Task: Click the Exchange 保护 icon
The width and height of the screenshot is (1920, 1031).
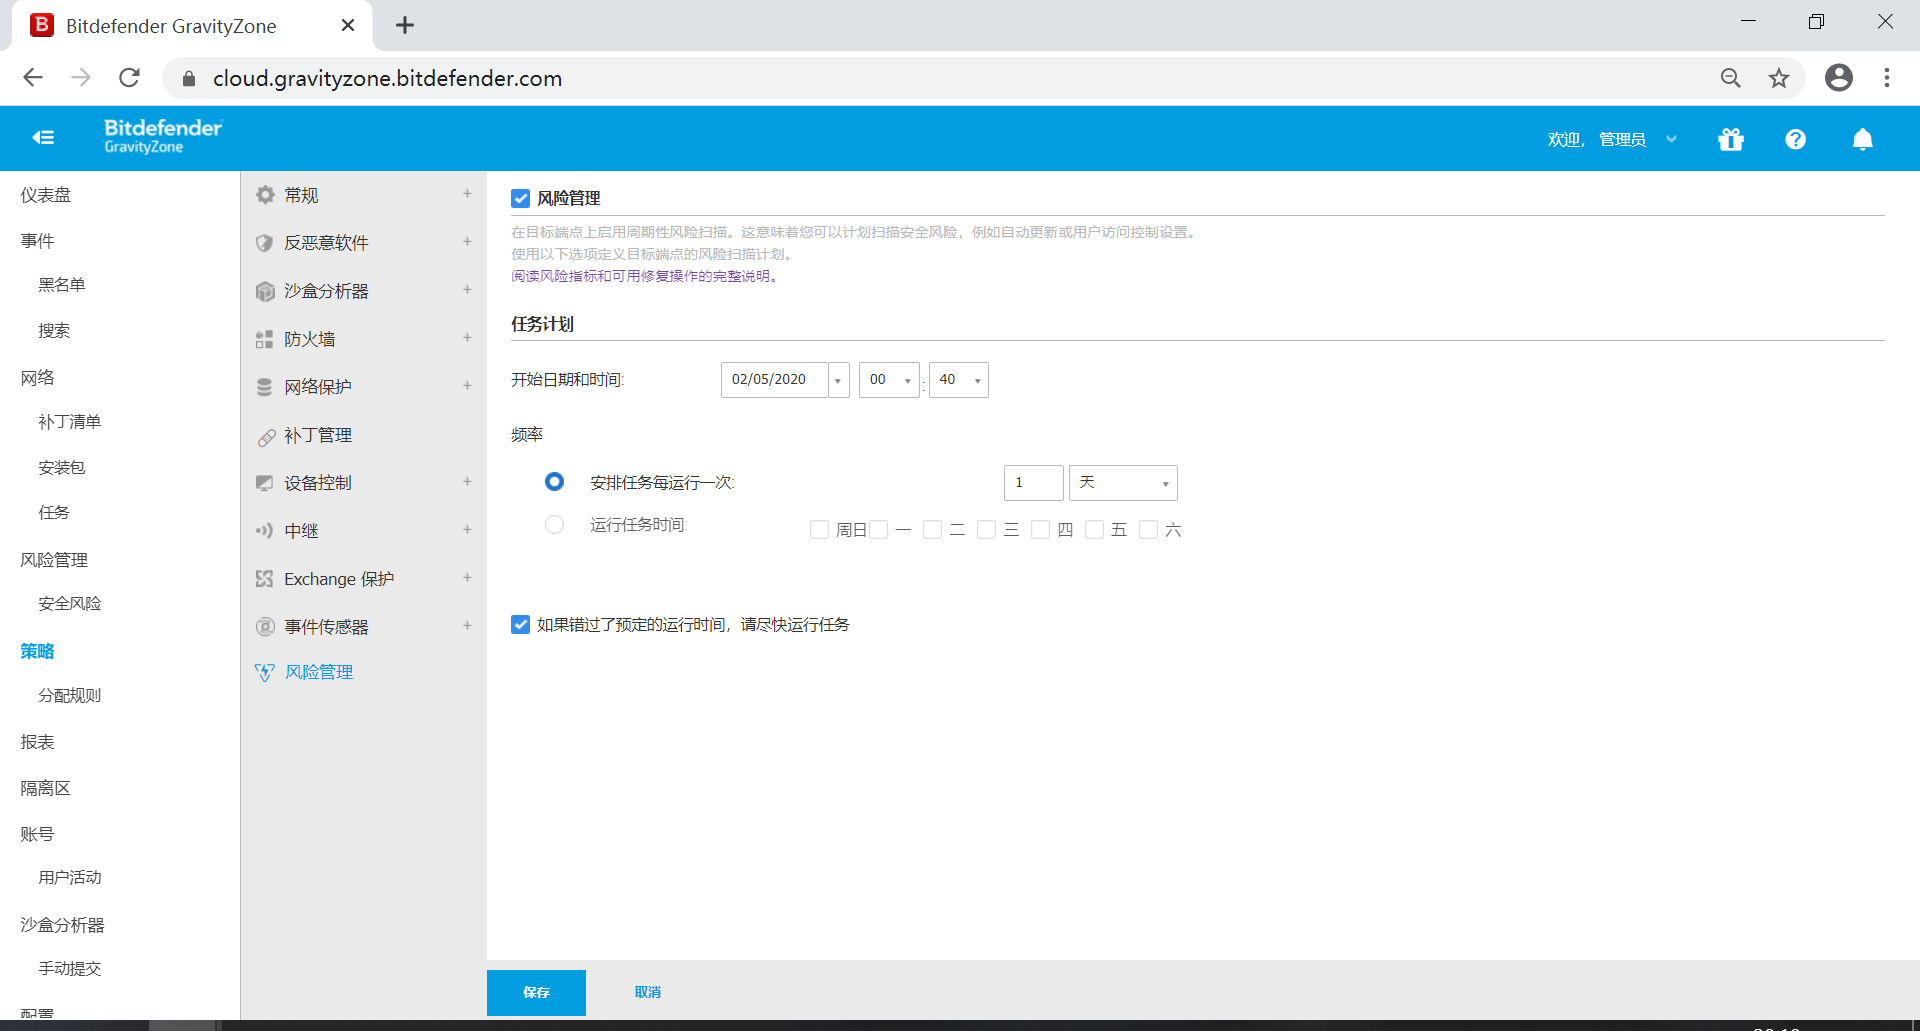Action: [x=264, y=579]
